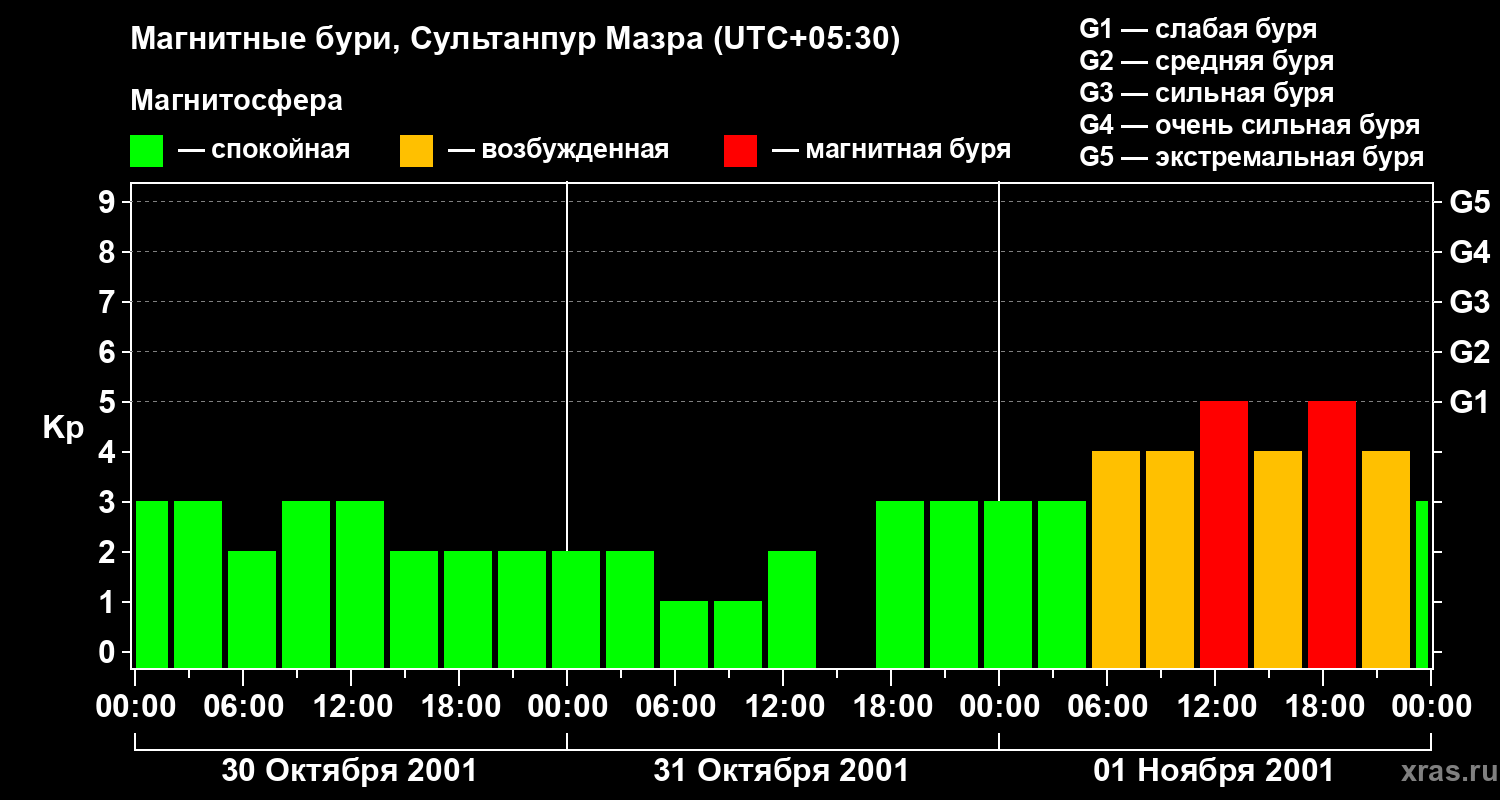
Task: Click the 12:00 time label for 30 Октября
Action: click(x=351, y=706)
